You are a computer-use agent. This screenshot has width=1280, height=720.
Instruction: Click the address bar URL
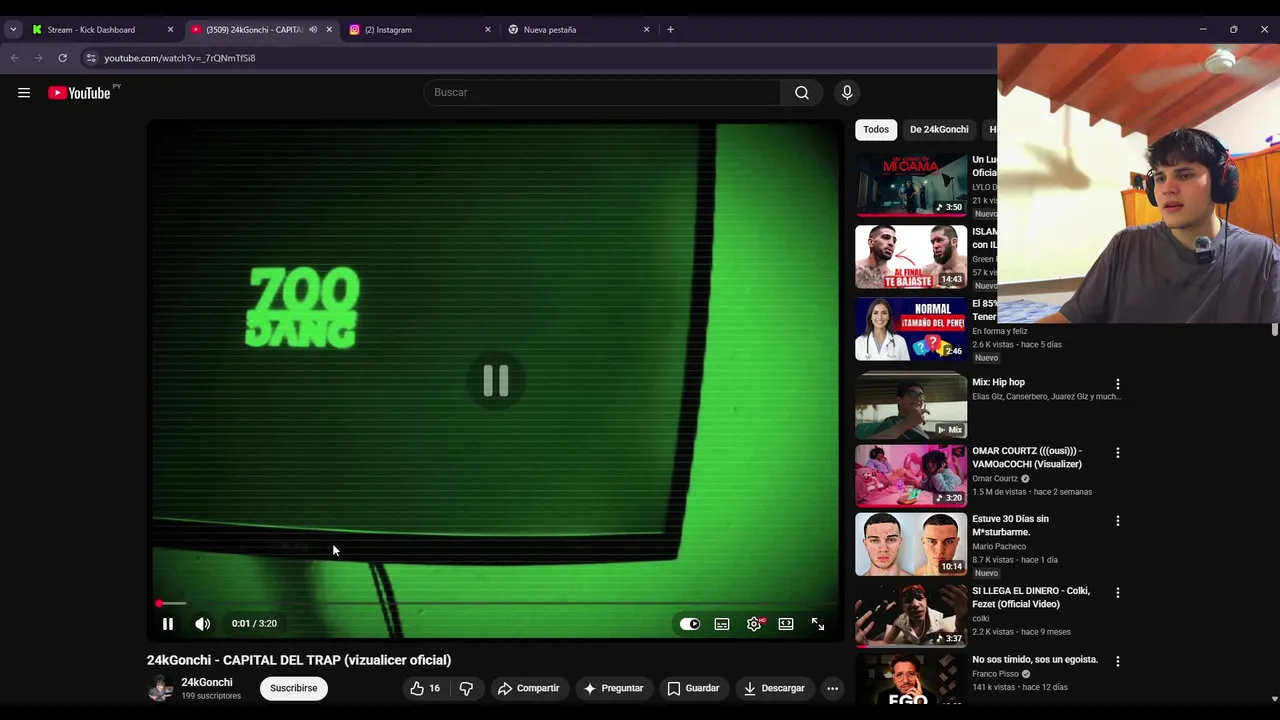click(x=180, y=58)
